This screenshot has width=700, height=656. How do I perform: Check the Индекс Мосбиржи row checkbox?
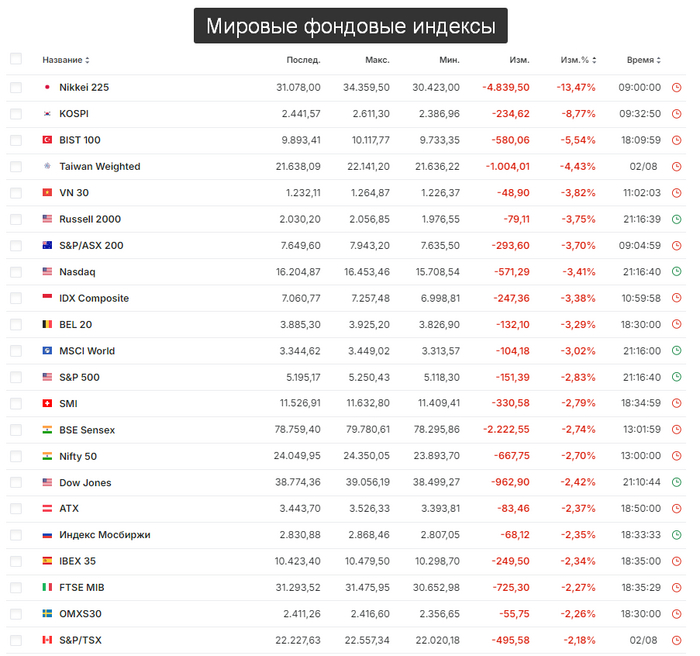coord(16,535)
